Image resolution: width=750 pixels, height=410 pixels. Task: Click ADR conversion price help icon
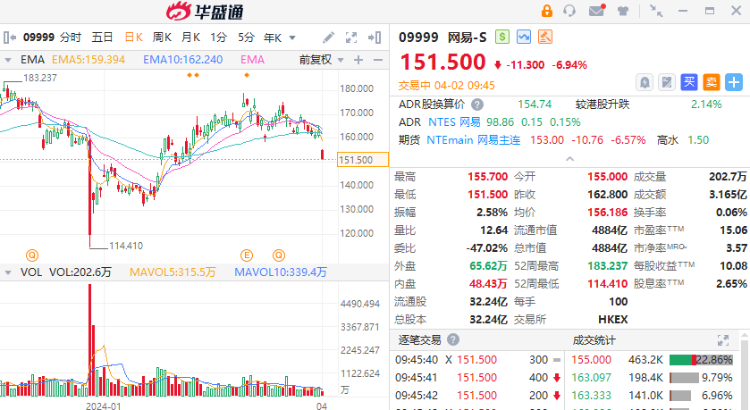pyautogui.click(x=477, y=104)
